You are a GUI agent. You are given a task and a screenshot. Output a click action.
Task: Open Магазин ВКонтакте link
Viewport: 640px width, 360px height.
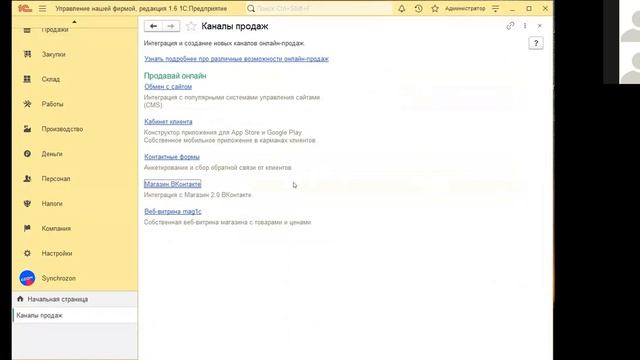click(x=173, y=184)
